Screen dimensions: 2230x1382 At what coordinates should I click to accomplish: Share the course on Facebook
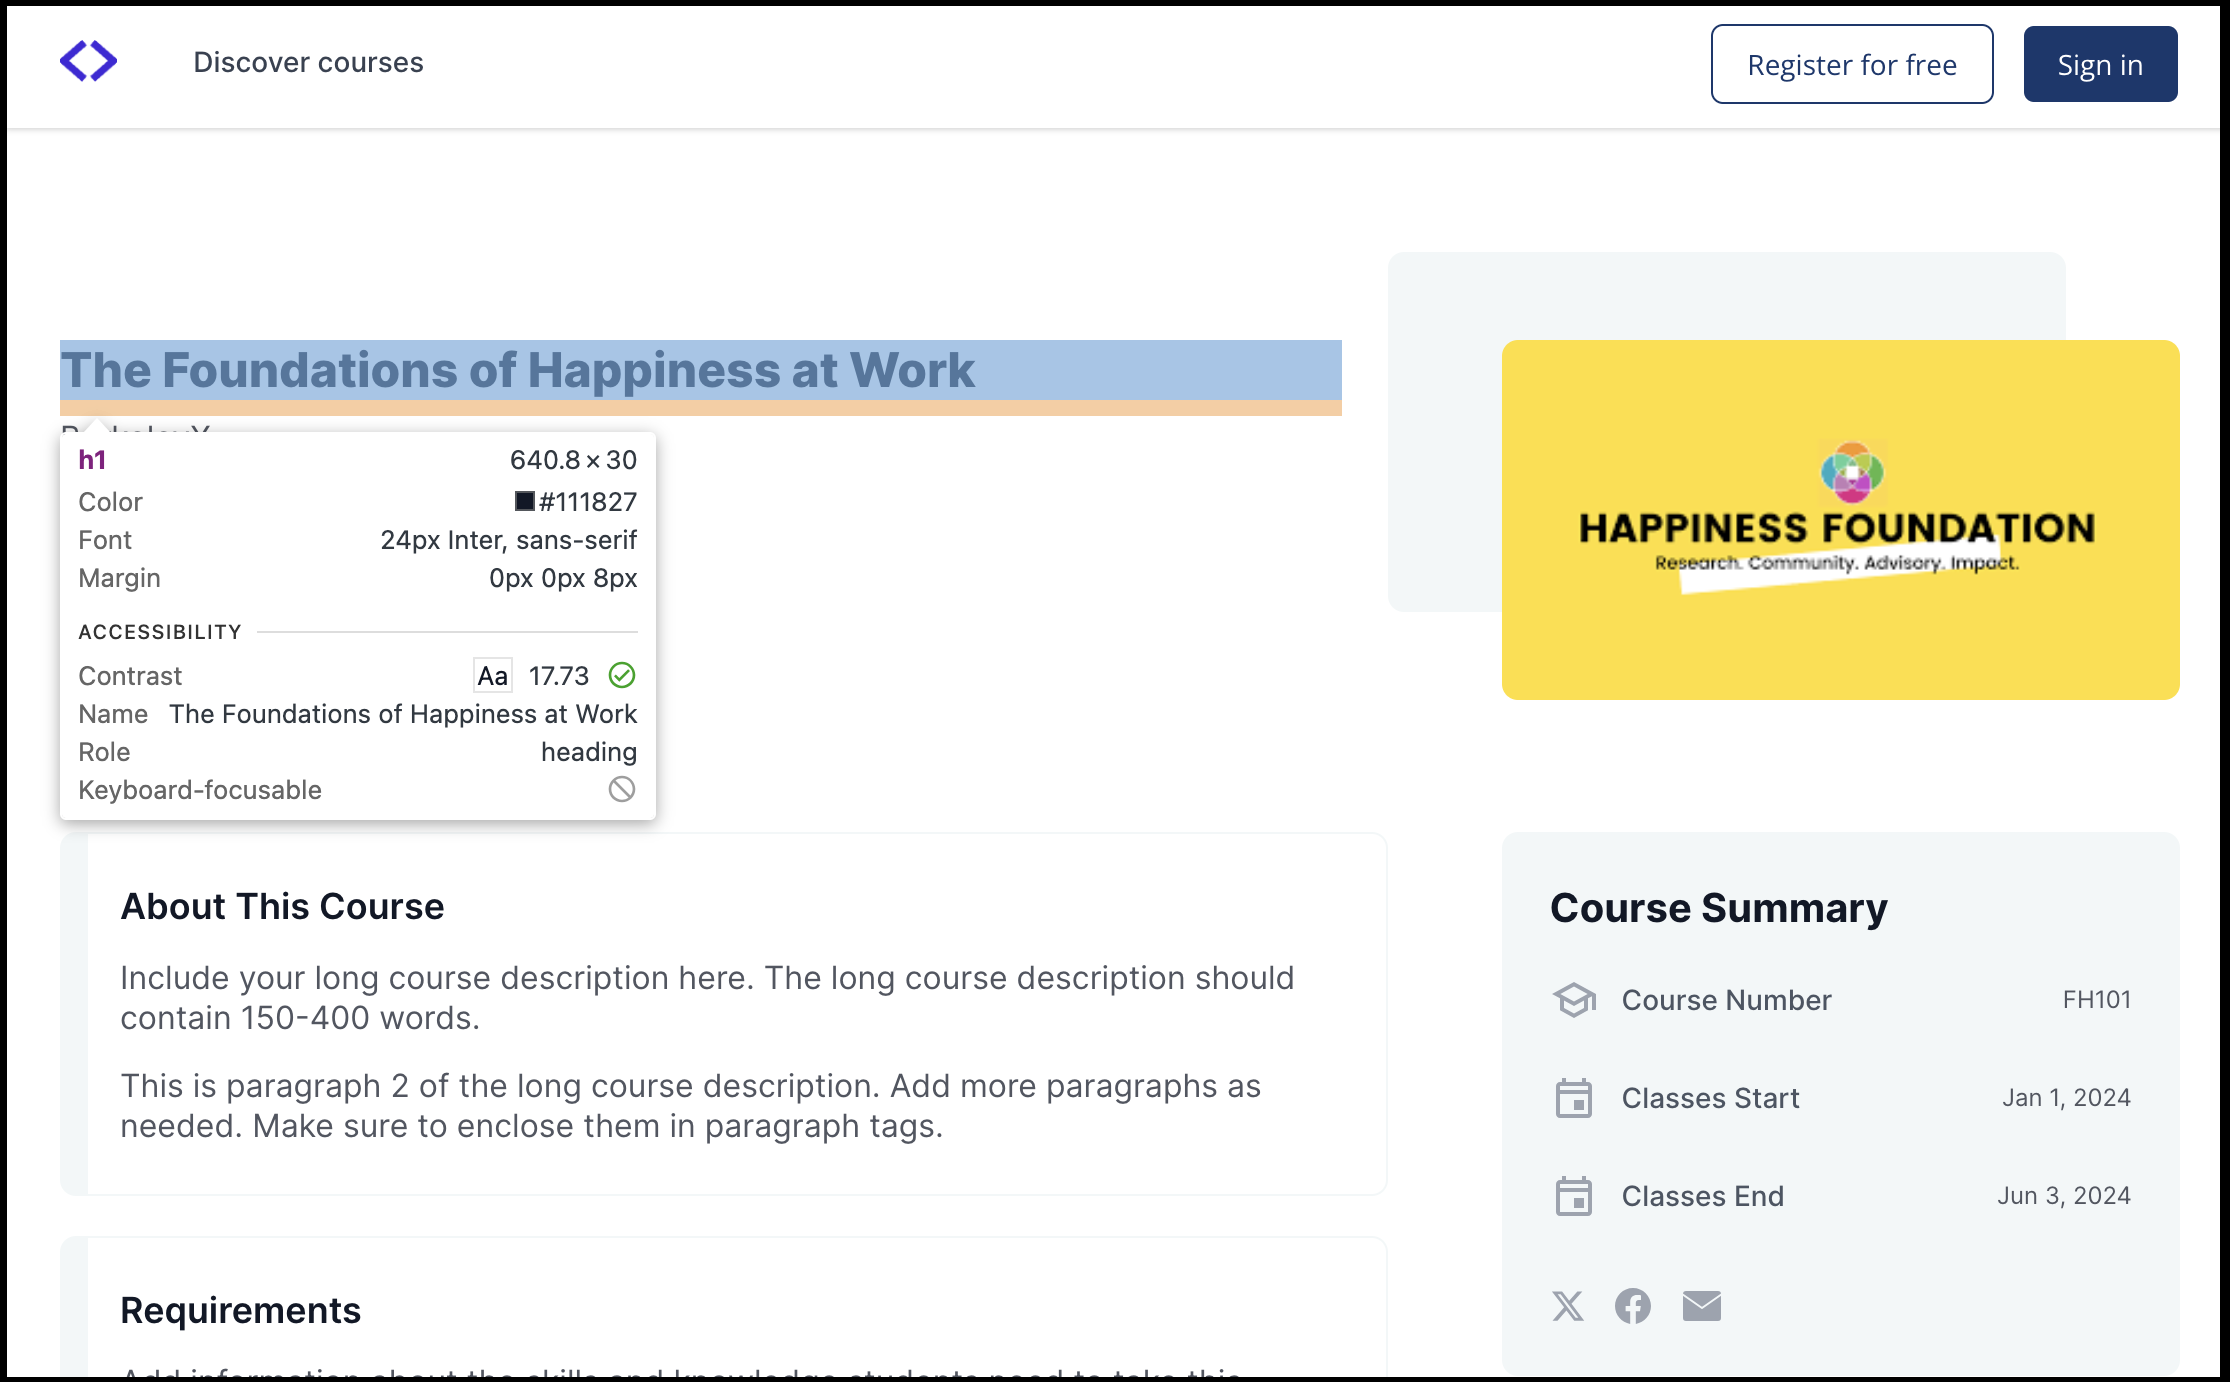[x=1633, y=1306]
